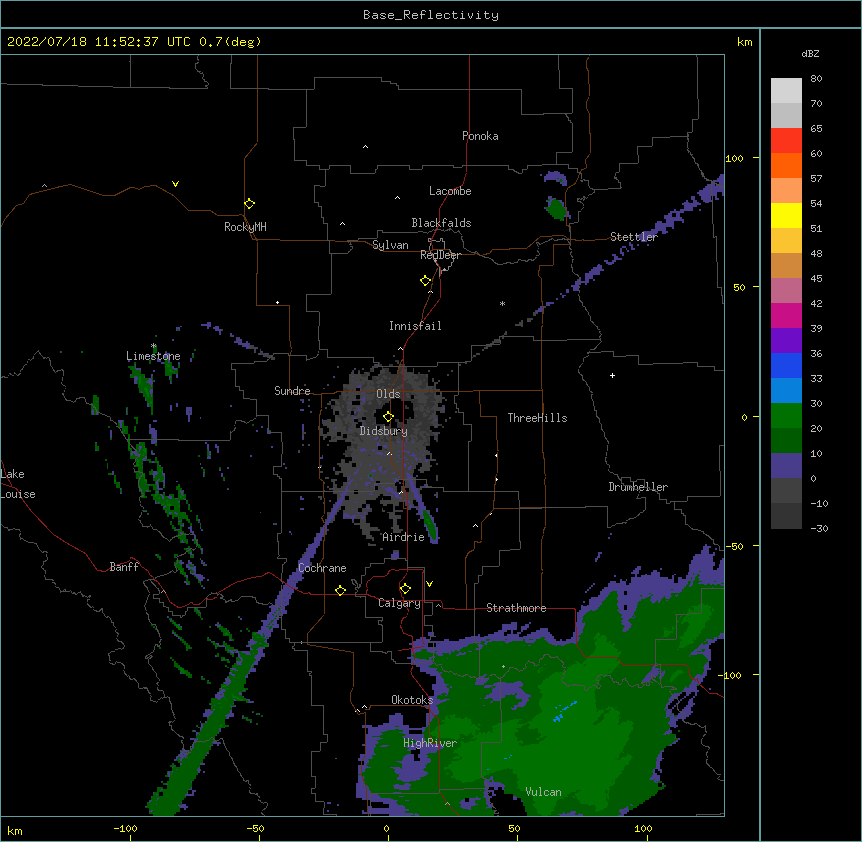Screen dimensions: 862x842
Task: Click the Blackfalds city label
Action: pyautogui.click(x=441, y=223)
